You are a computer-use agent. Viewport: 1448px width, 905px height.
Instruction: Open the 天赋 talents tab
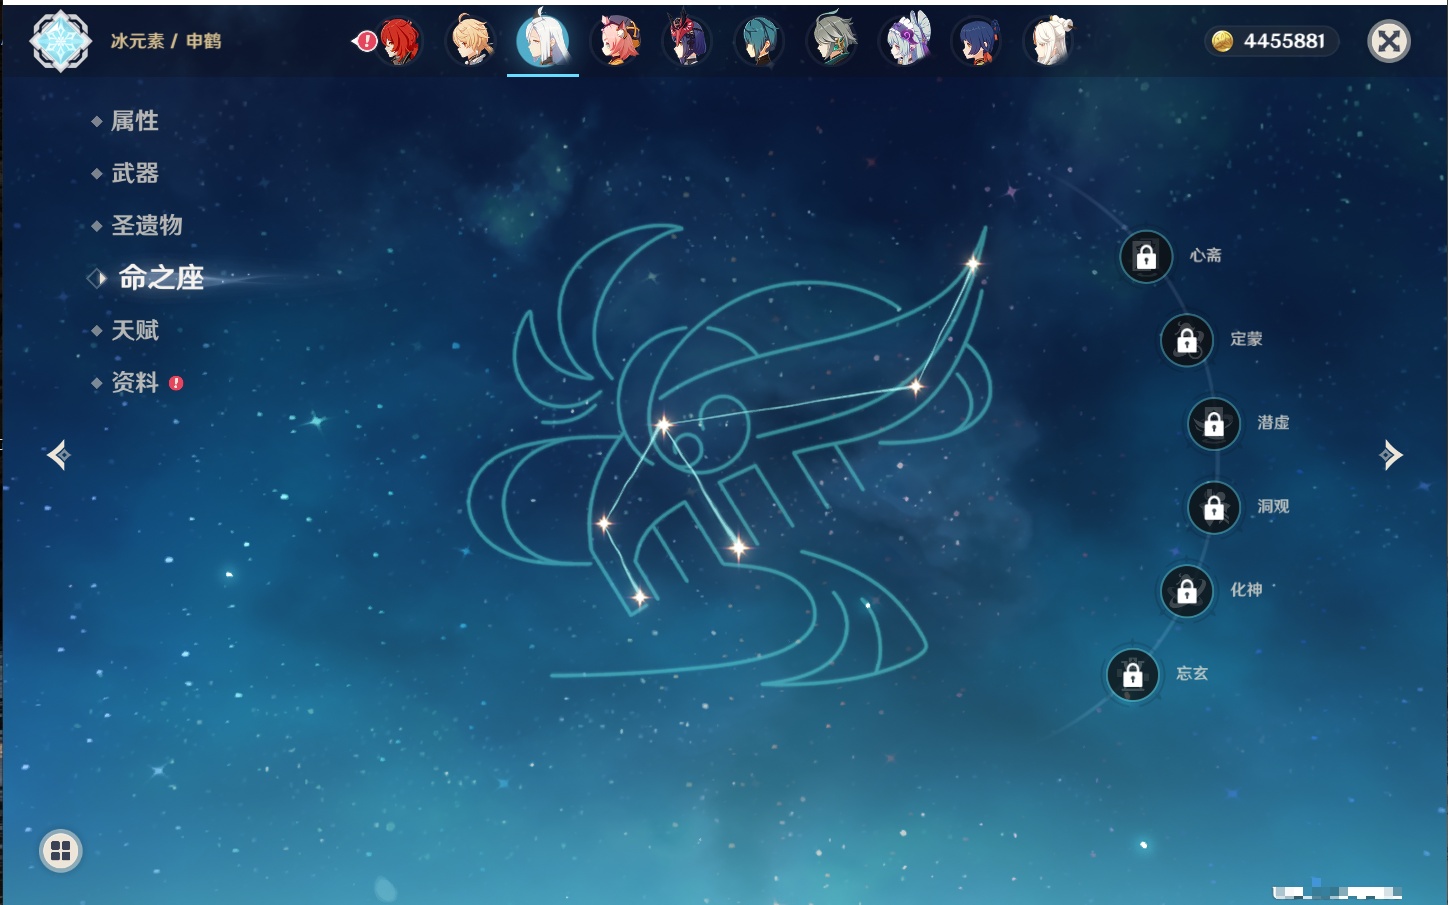pyautogui.click(x=135, y=330)
